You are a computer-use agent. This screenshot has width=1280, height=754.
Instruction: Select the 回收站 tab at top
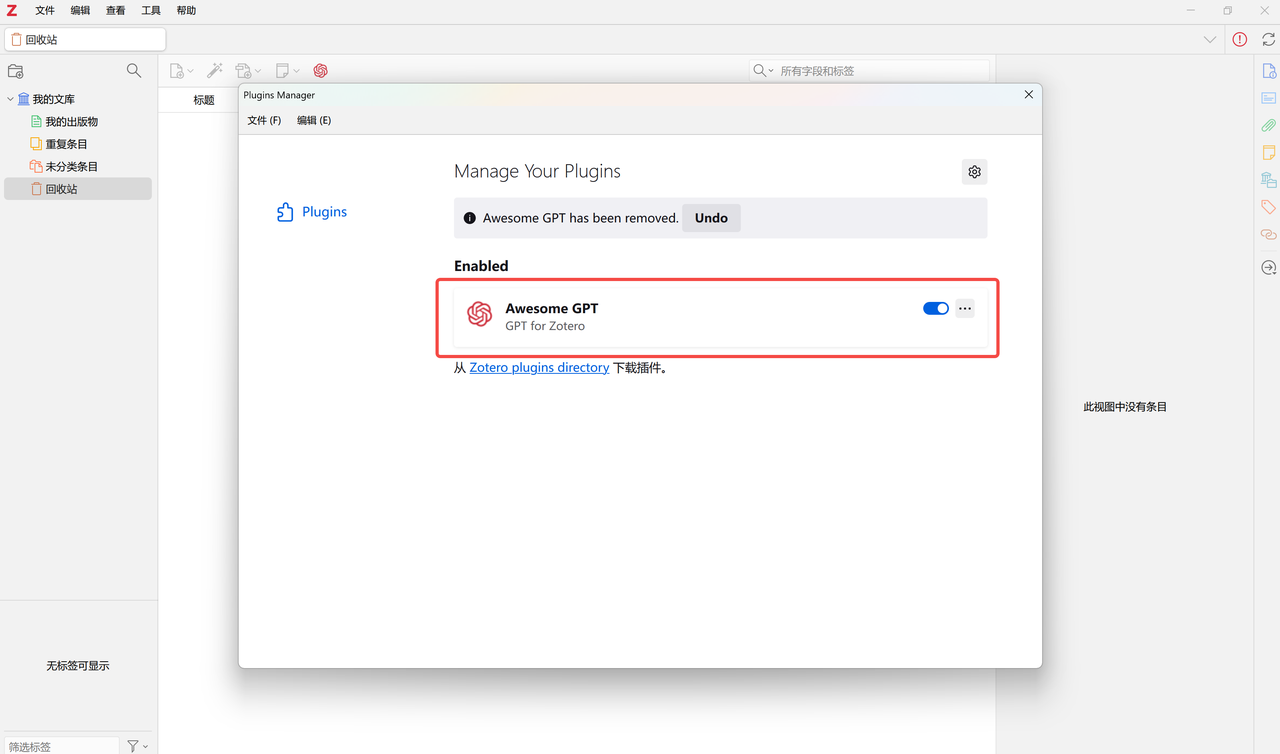click(85, 40)
